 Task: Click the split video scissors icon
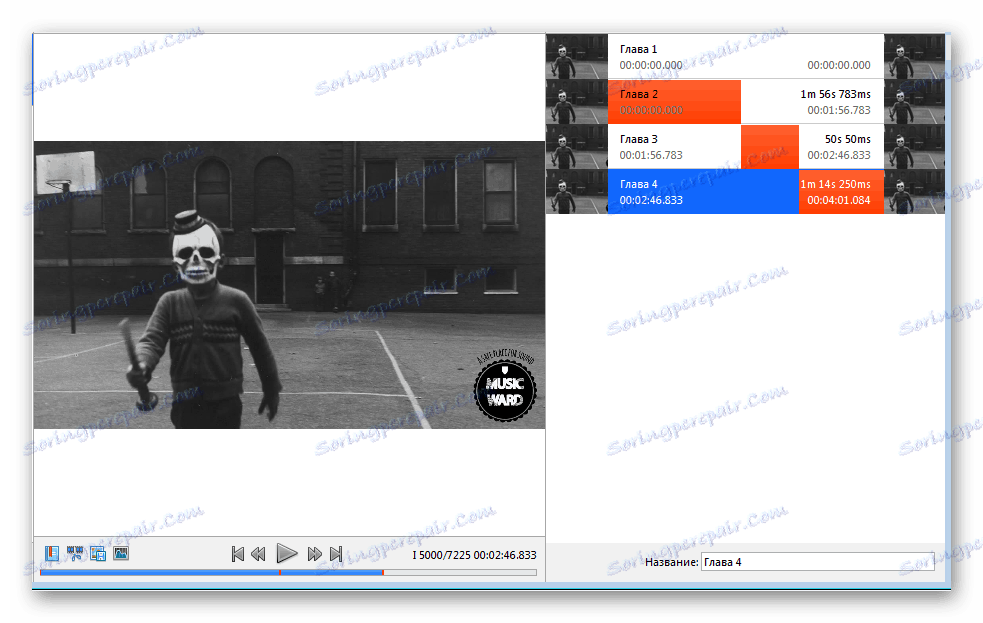(75, 553)
